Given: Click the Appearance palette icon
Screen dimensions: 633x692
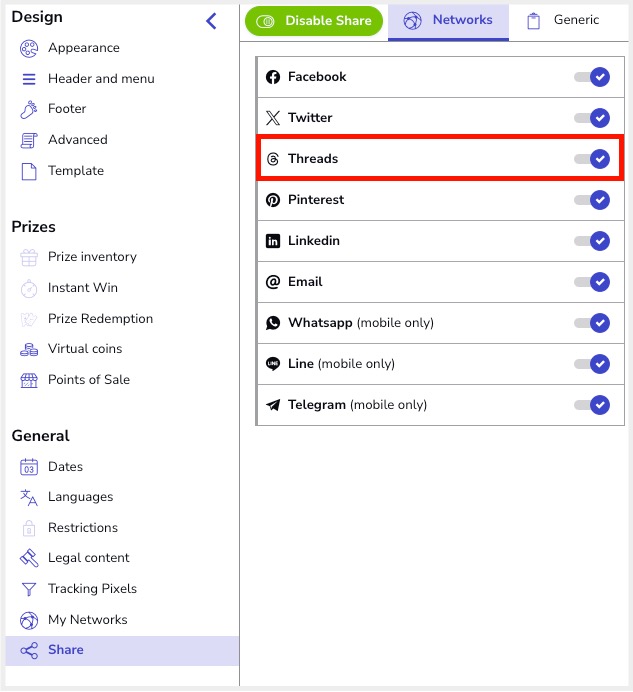Looking at the screenshot, I should click(29, 48).
